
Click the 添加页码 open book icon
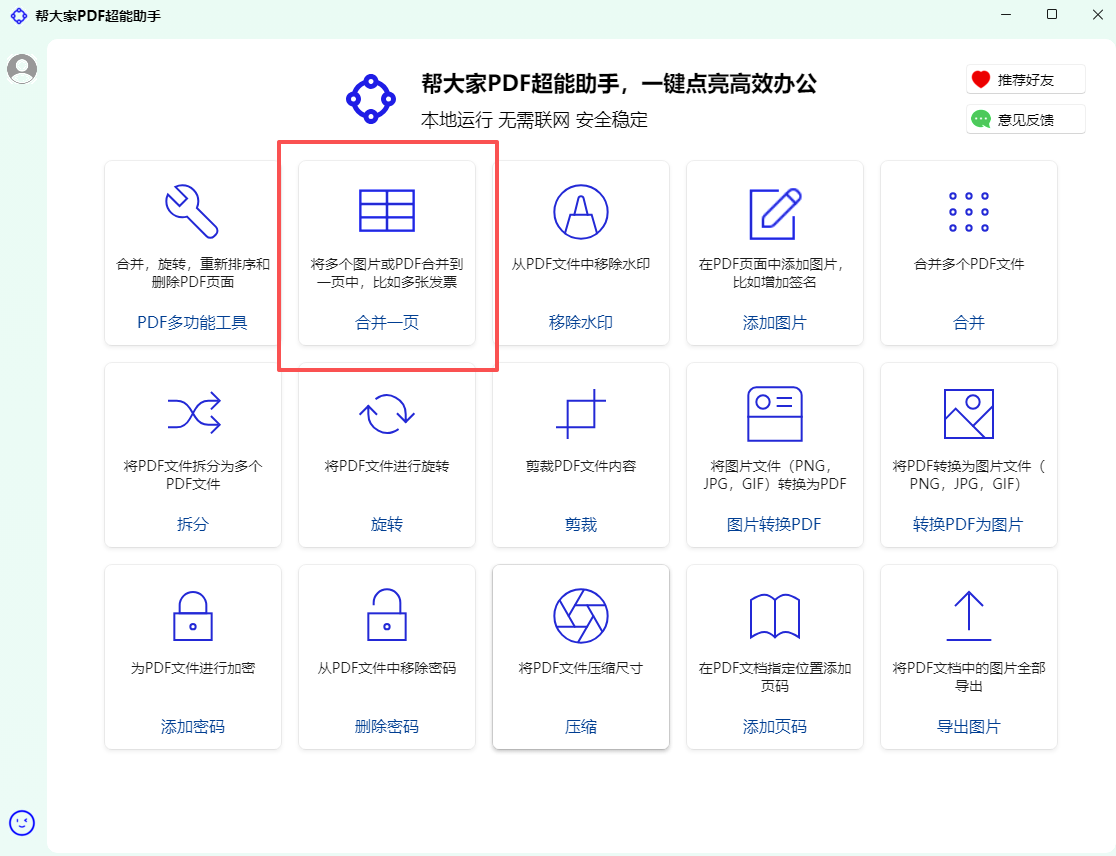pos(775,615)
